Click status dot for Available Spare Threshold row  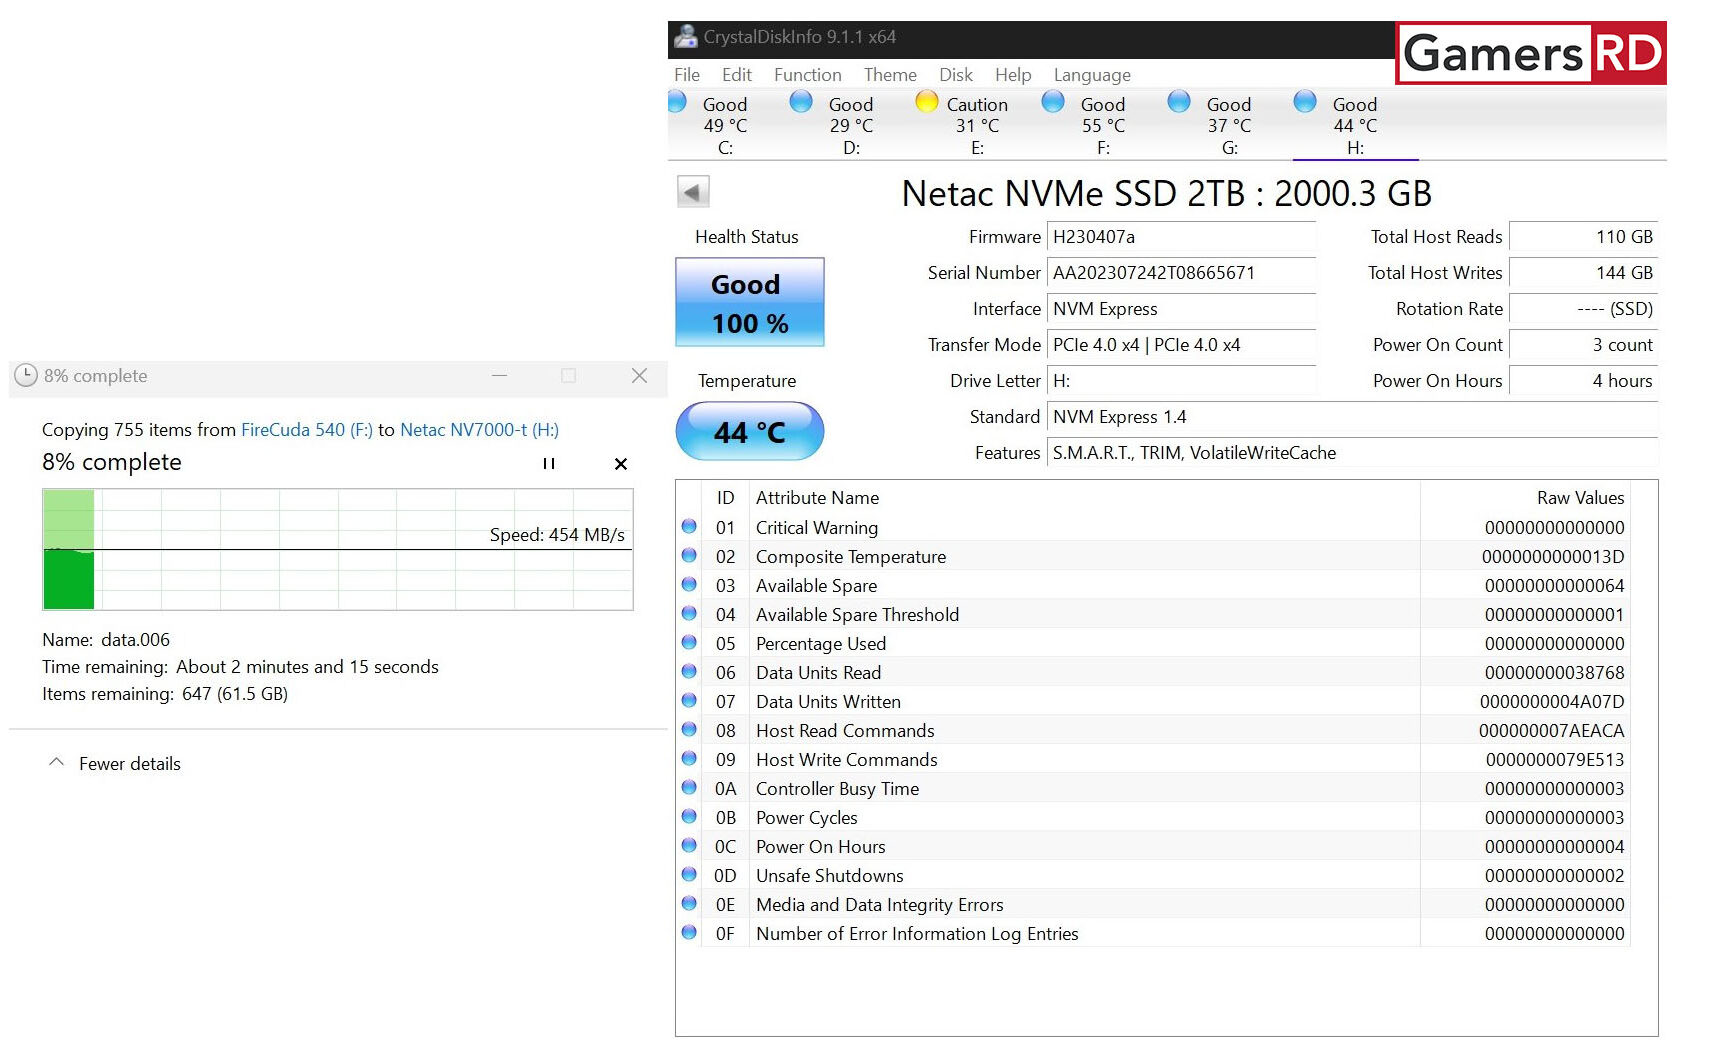tap(689, 613)
